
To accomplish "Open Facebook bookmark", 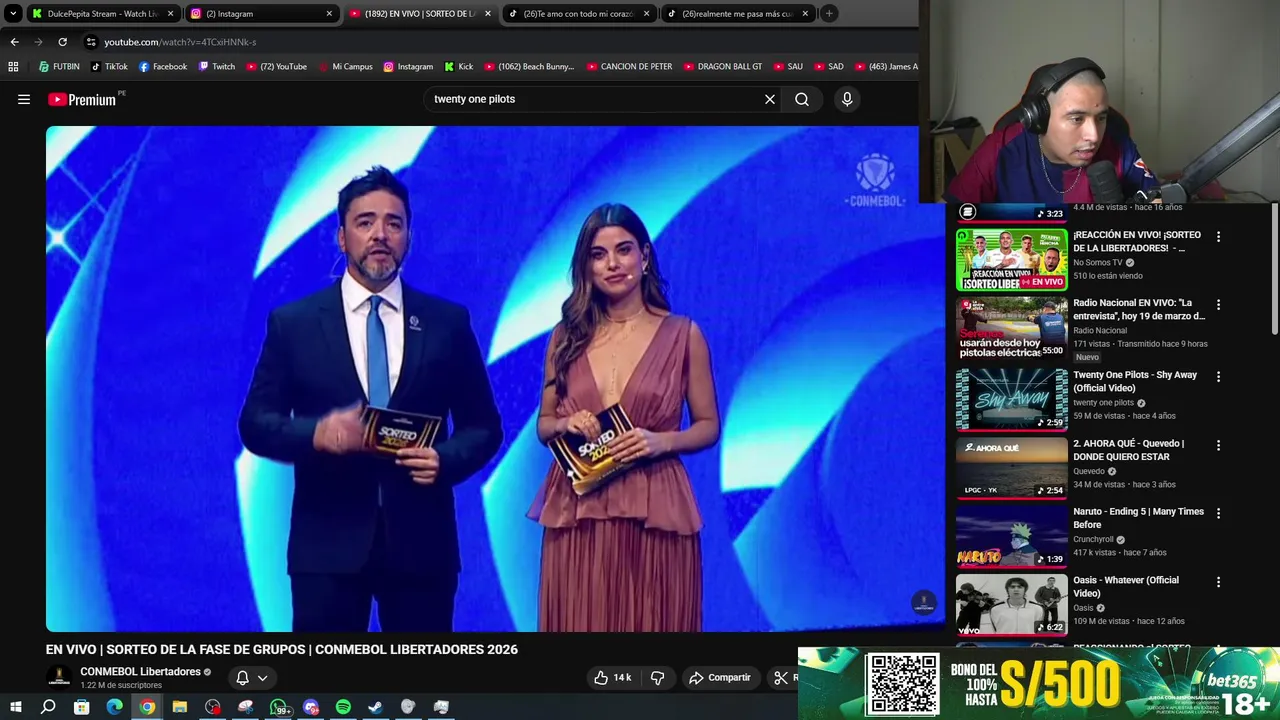I will click(x=163, y=67).
